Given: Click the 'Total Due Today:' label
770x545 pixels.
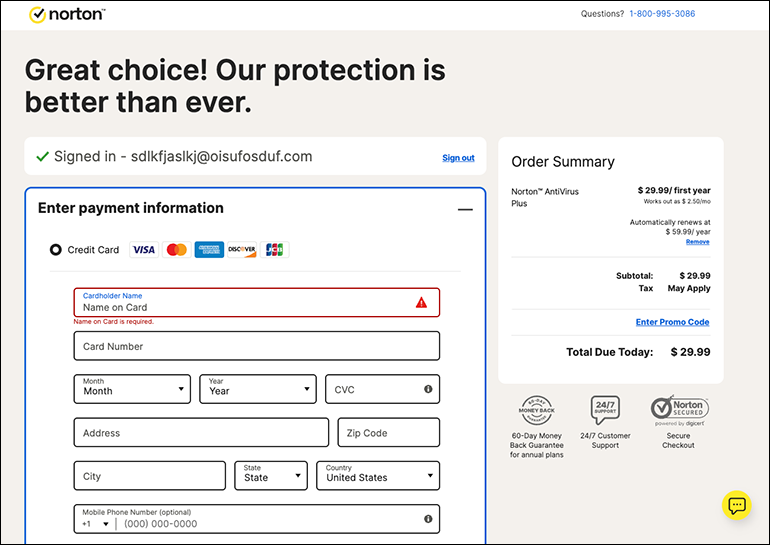Looking at the screenshot, I should (609, 352).
